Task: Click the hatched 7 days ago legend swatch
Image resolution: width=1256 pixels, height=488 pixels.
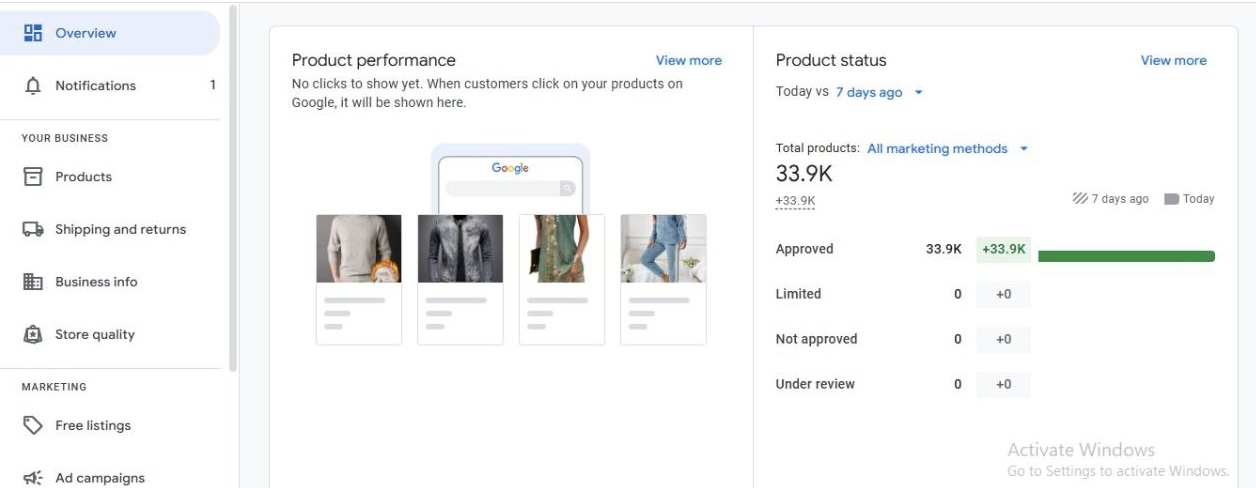Action: point(1079,199)
